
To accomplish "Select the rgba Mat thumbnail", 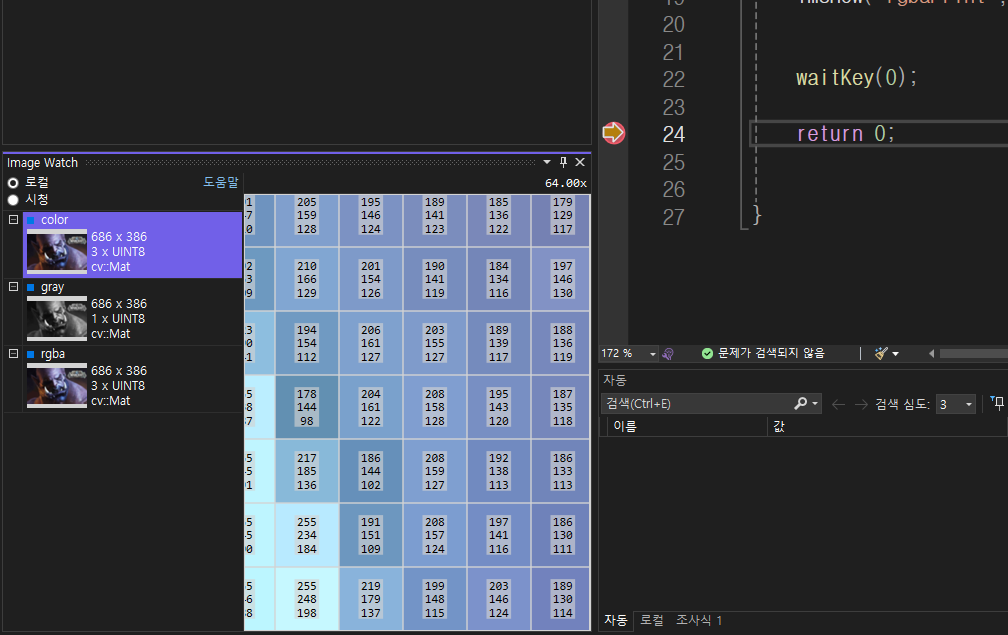I will click(x=57, y=386).
